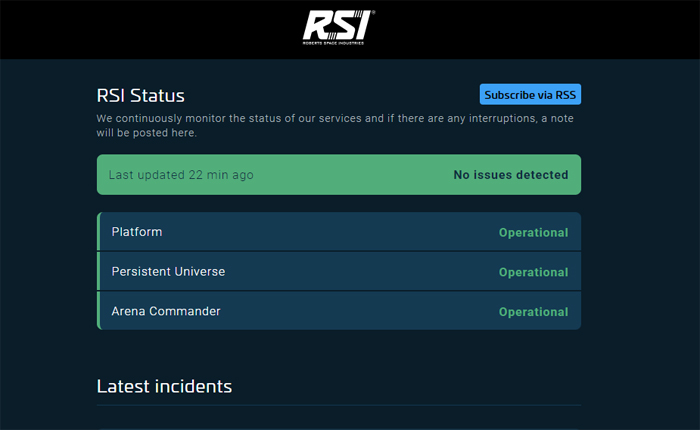Click the empty middle of the Platform row

tap(330, 232)
